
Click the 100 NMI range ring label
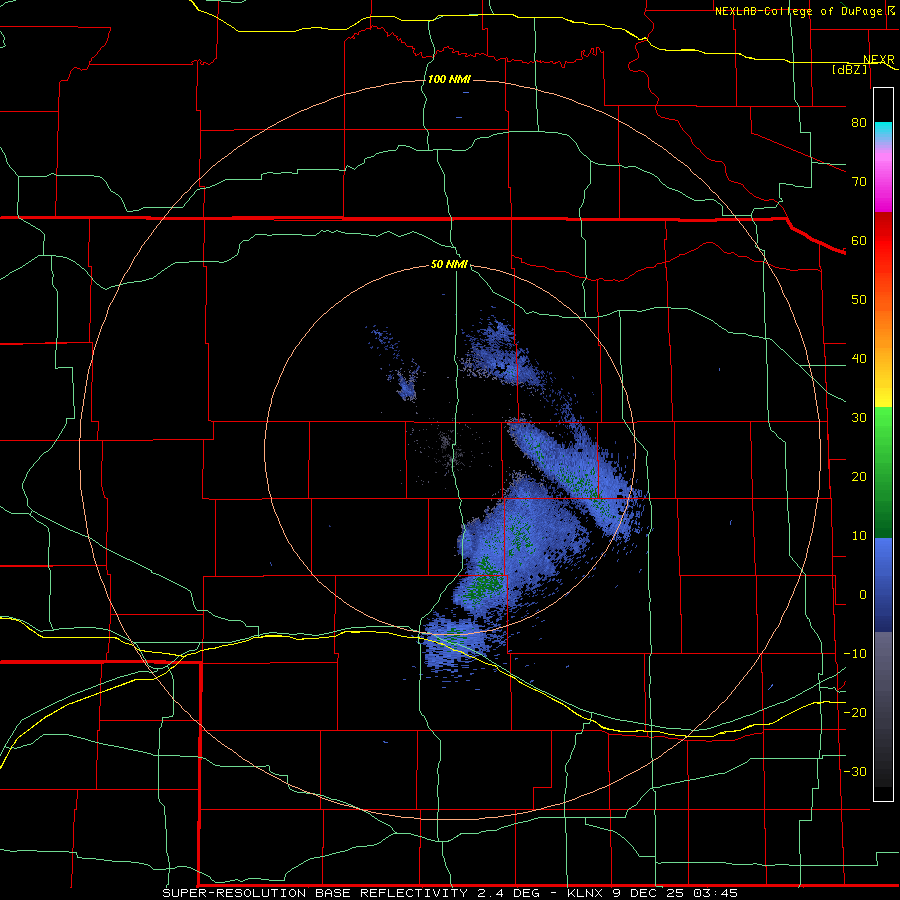tap(449, 79)
